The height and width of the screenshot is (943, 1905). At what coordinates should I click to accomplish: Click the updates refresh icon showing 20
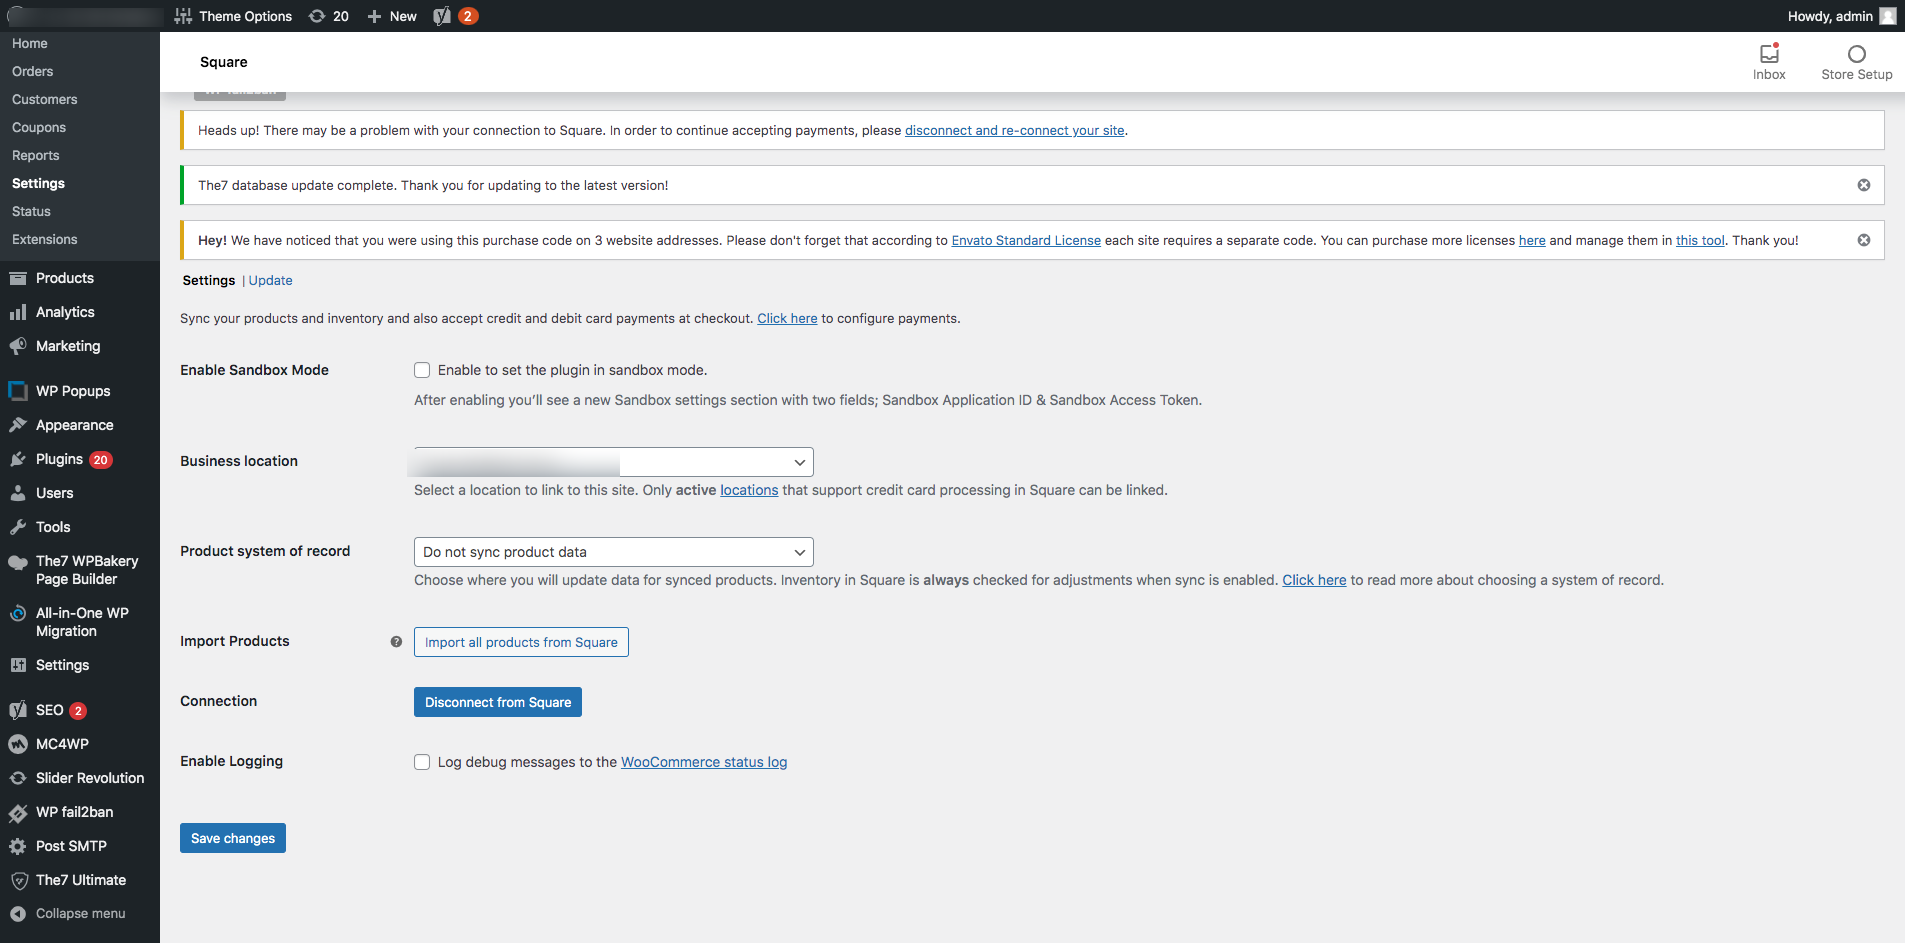(x=317, y=16)
